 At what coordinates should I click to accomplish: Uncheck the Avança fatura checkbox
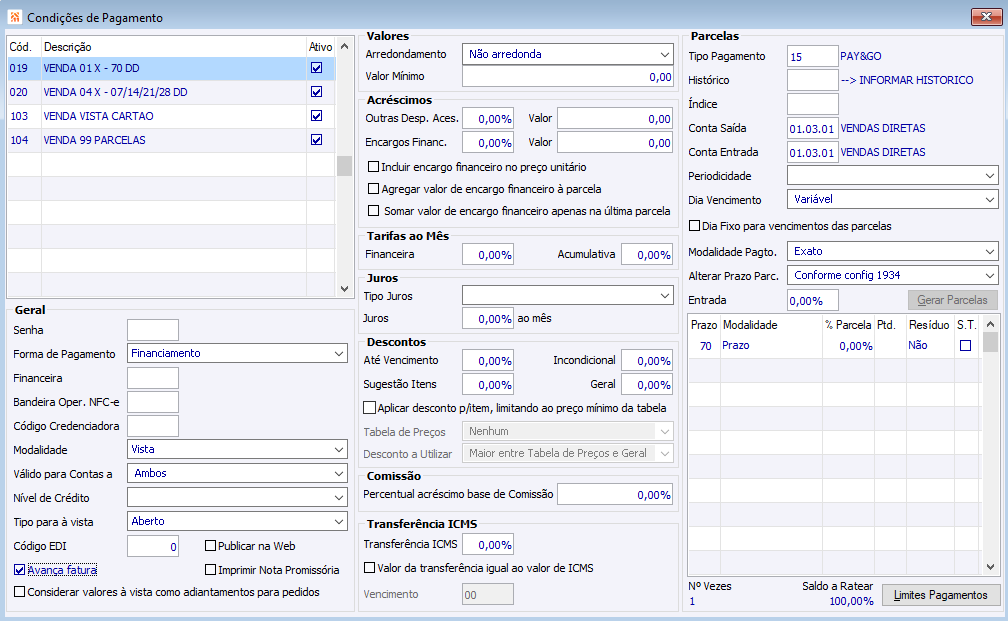[x=21, y=570]
